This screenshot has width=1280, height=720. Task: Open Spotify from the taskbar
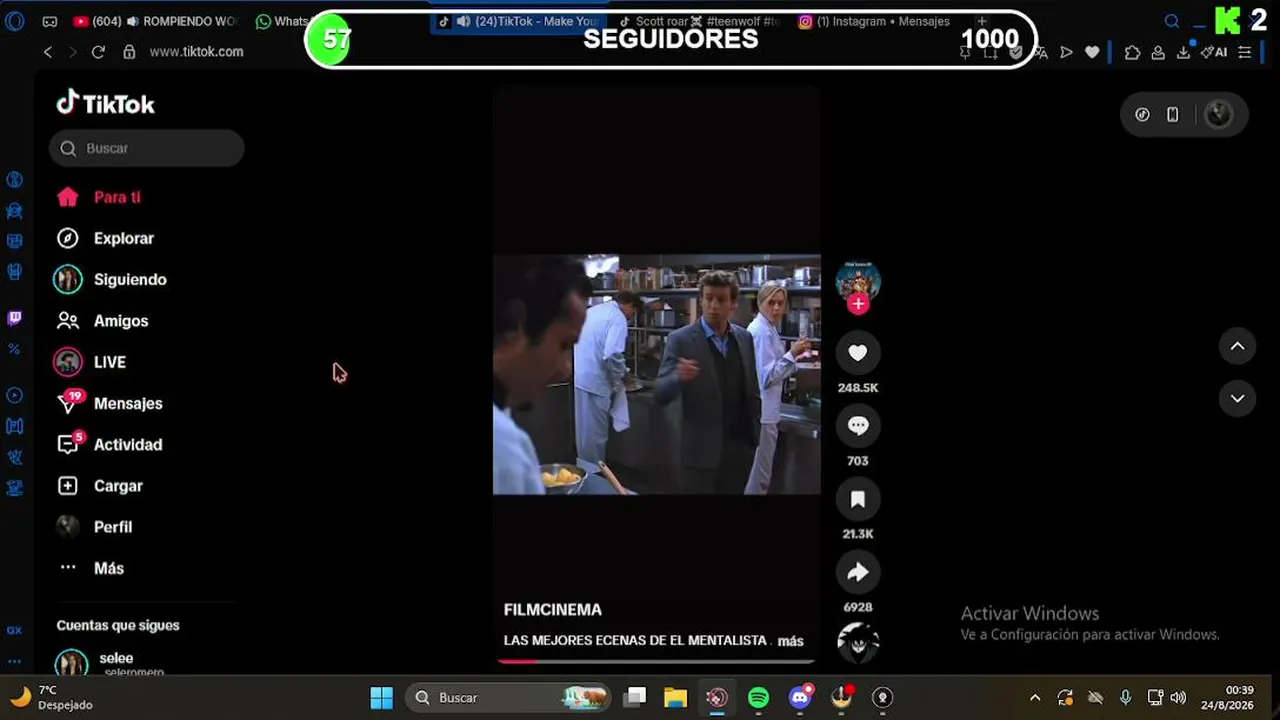[x=758, y=698]
